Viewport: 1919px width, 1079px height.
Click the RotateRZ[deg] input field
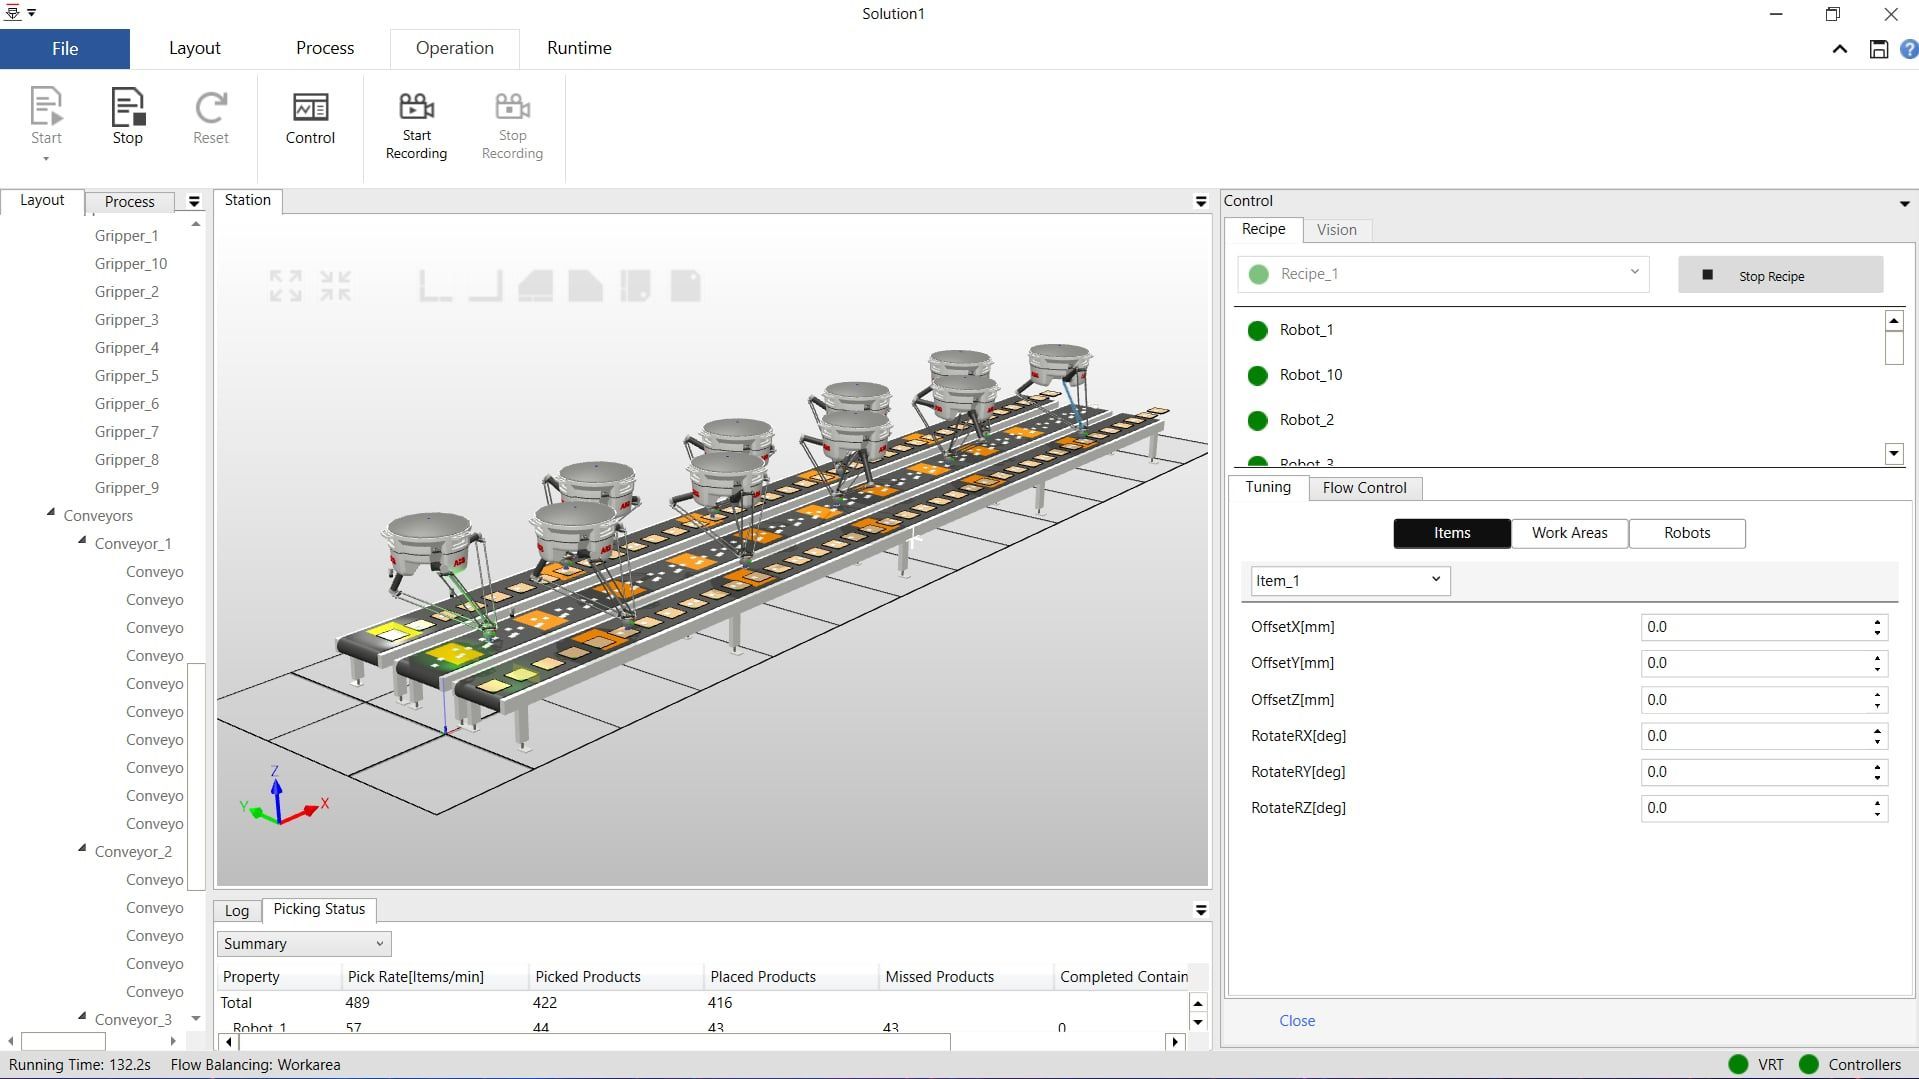coord(1755,808)
